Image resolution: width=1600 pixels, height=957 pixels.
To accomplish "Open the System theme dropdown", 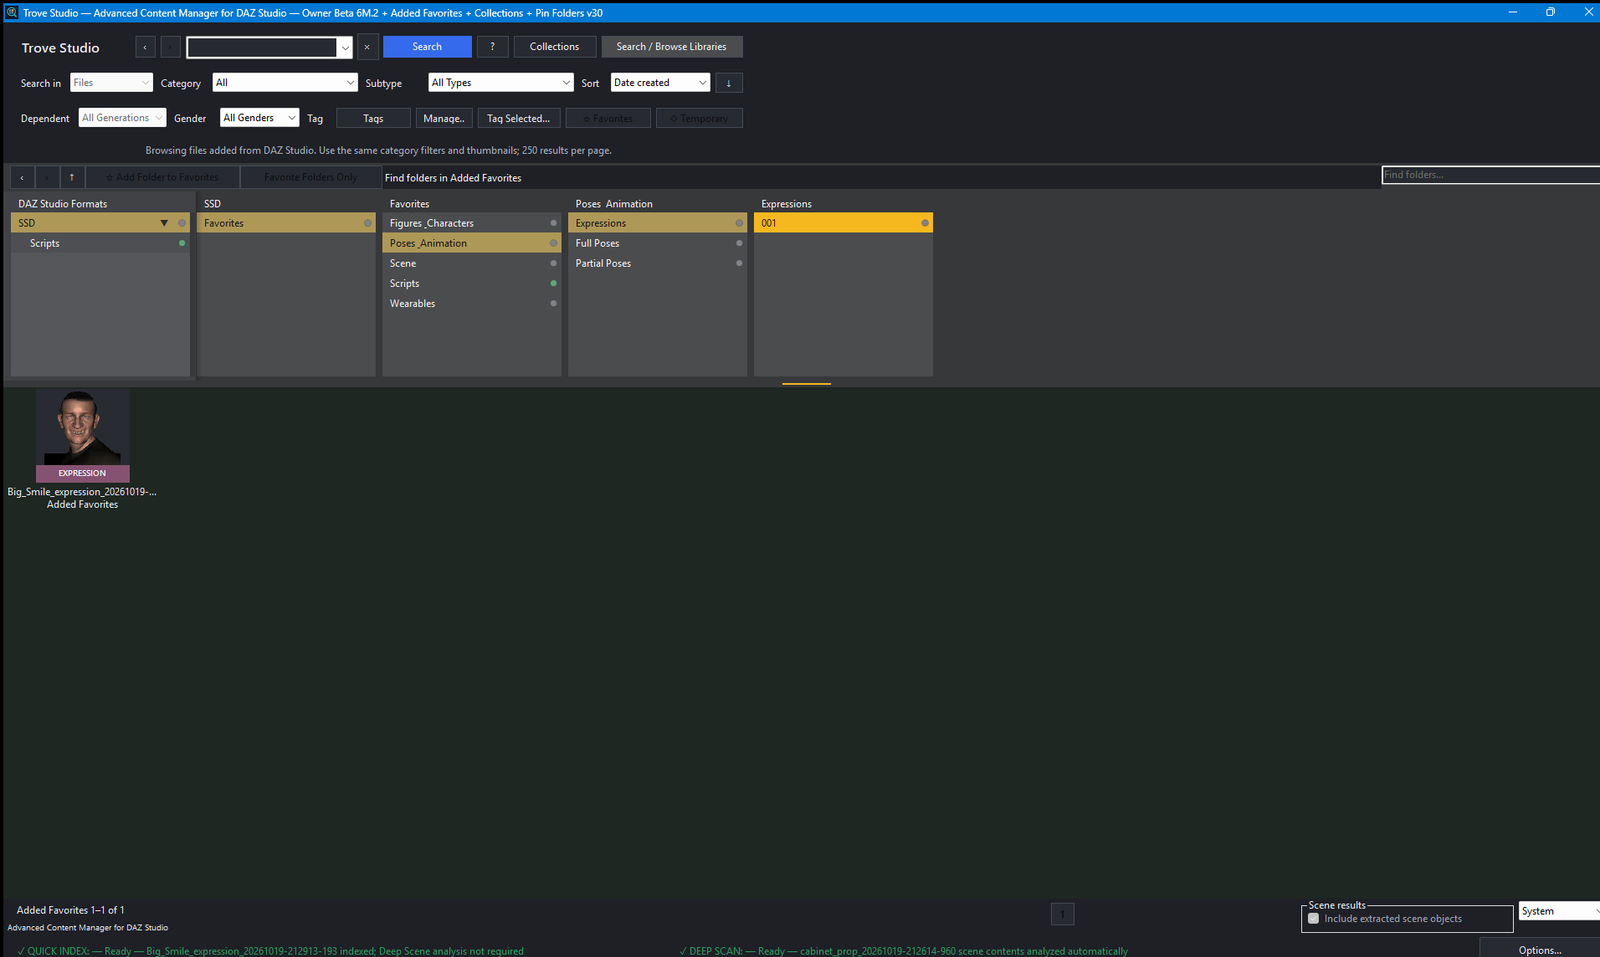I will point(1560,911).
